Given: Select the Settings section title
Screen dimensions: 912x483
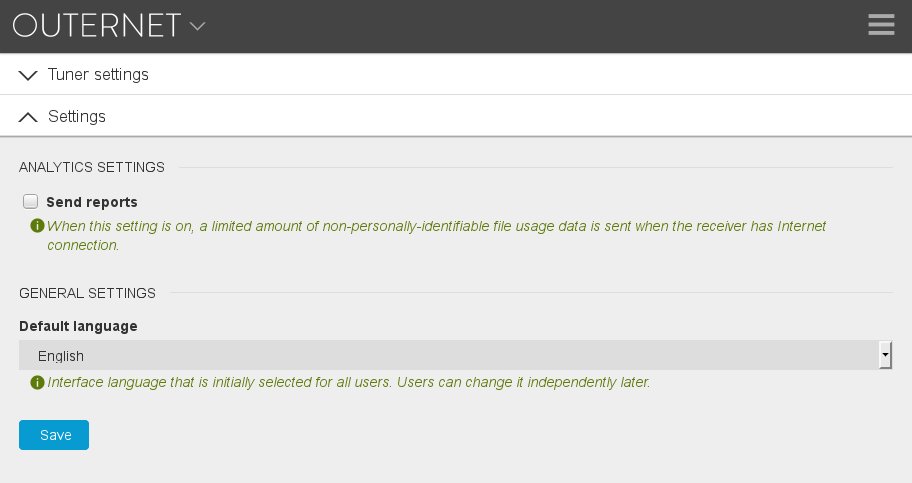Looking at the screenshot, I should [77, 116].
